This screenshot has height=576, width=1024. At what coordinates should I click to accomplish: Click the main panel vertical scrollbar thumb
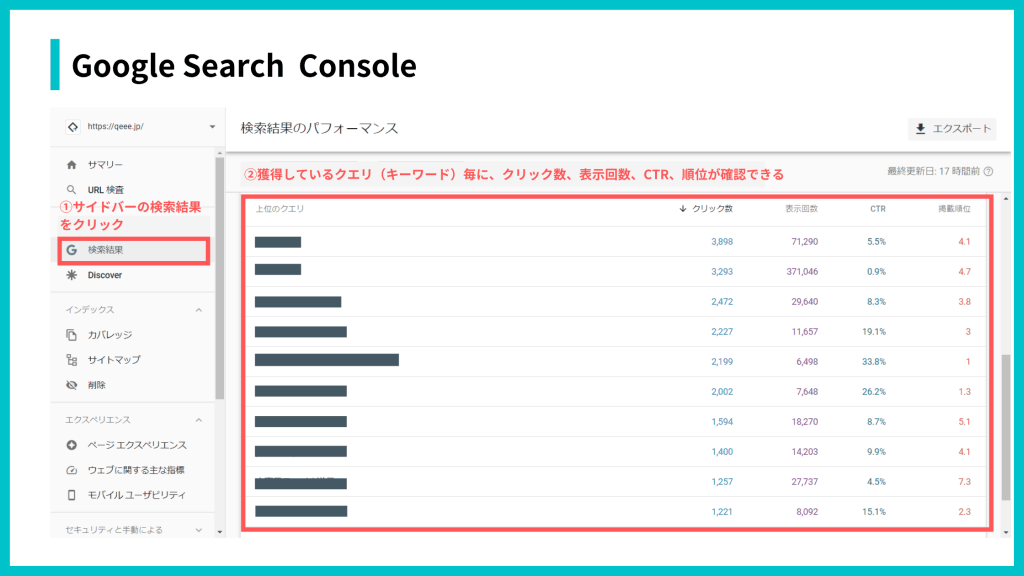(x=1006, y=428)
